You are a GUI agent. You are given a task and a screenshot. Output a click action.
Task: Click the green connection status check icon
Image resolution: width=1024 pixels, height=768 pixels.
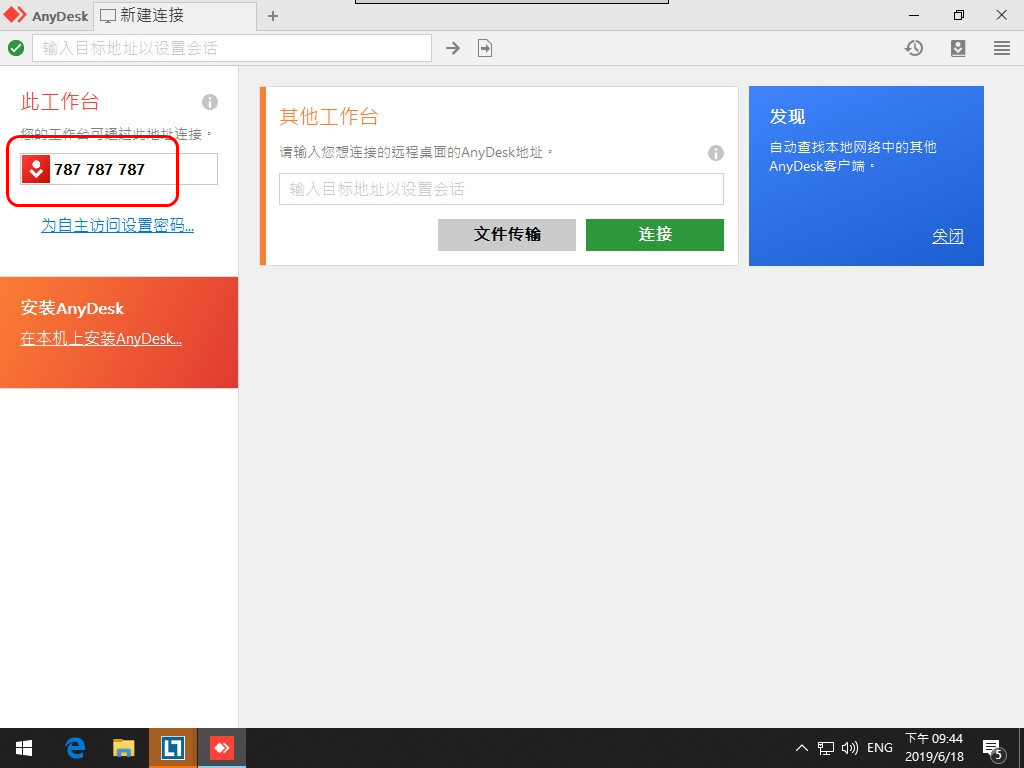tap(16, 48)
